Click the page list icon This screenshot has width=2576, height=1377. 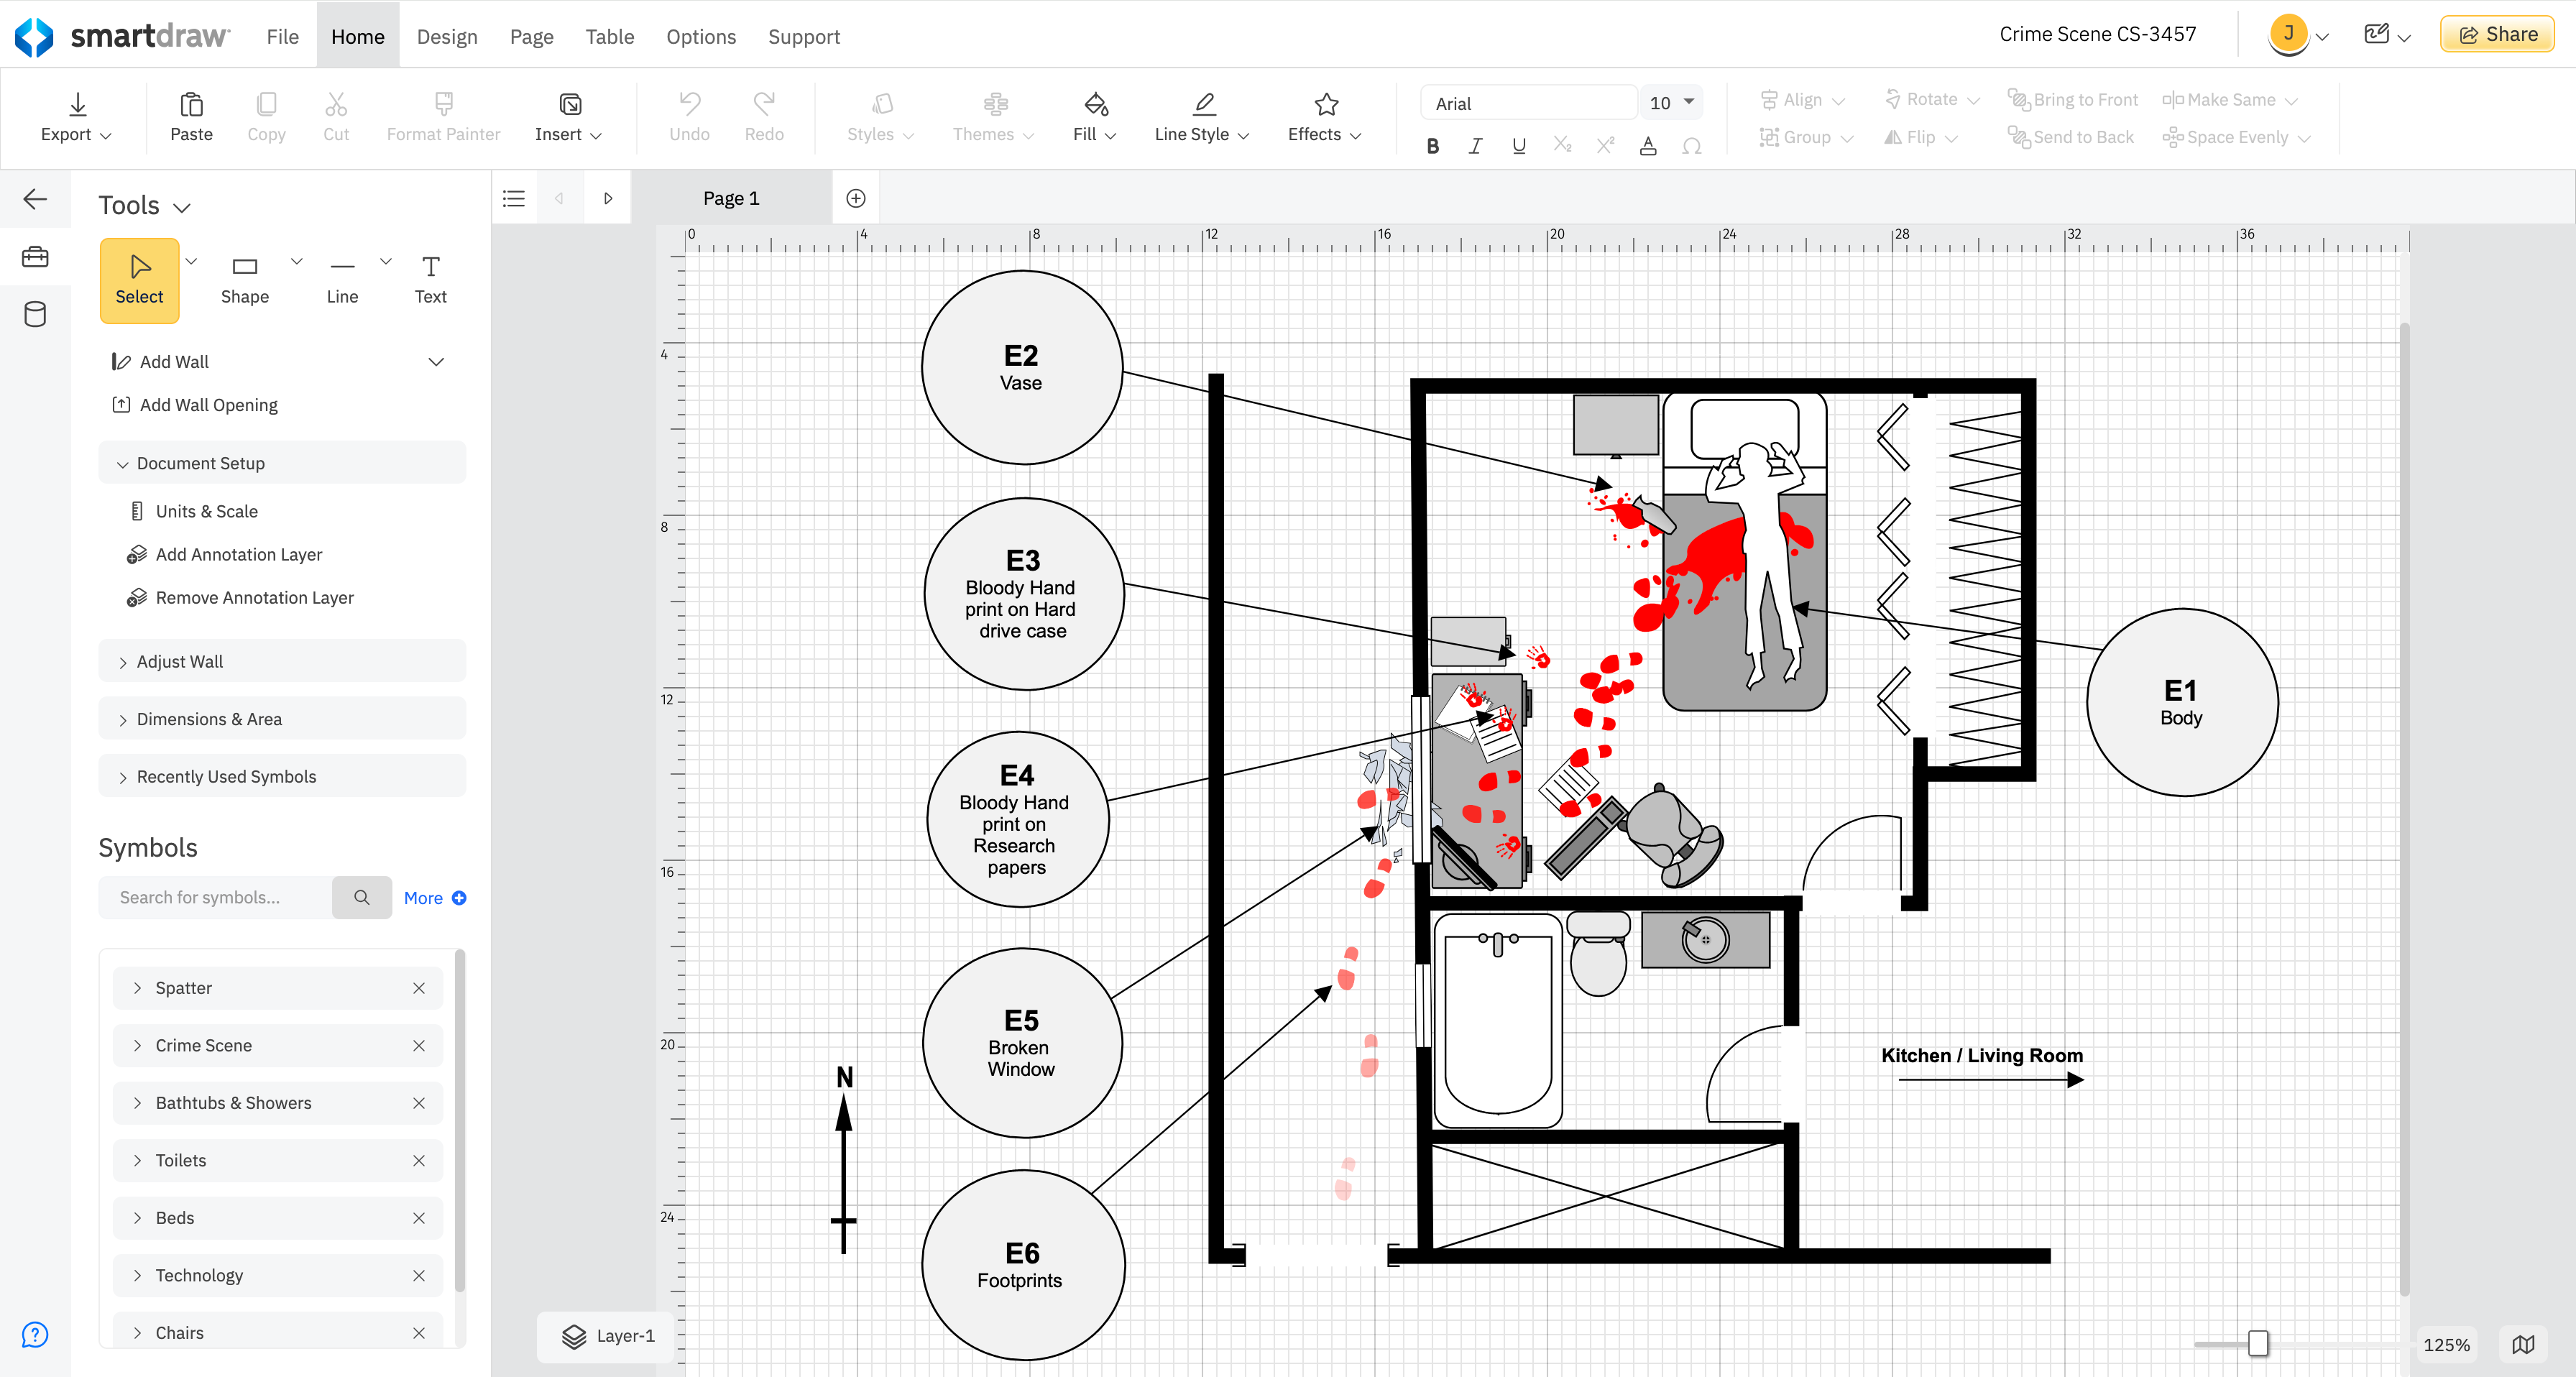click(x=514, y=198)
